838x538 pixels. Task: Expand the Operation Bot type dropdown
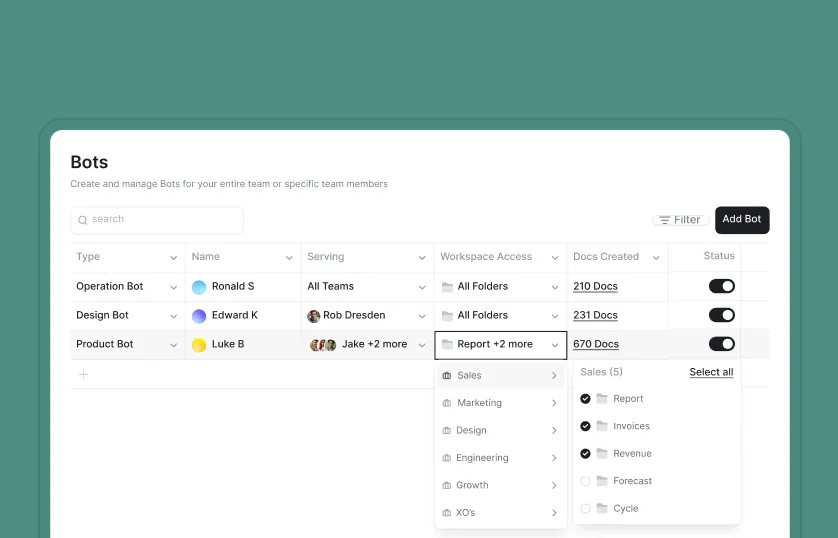(173, 287)
